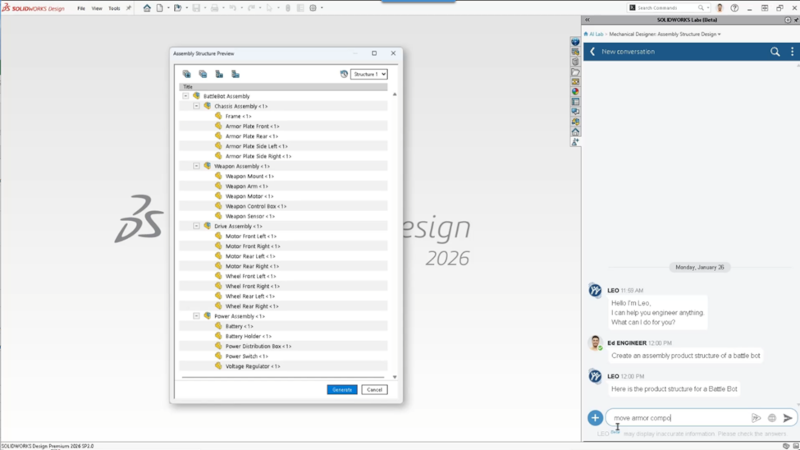Click the Cancel button in the dialog
The width and height of the screenshot is (800, 450).
tap(374, 389)
